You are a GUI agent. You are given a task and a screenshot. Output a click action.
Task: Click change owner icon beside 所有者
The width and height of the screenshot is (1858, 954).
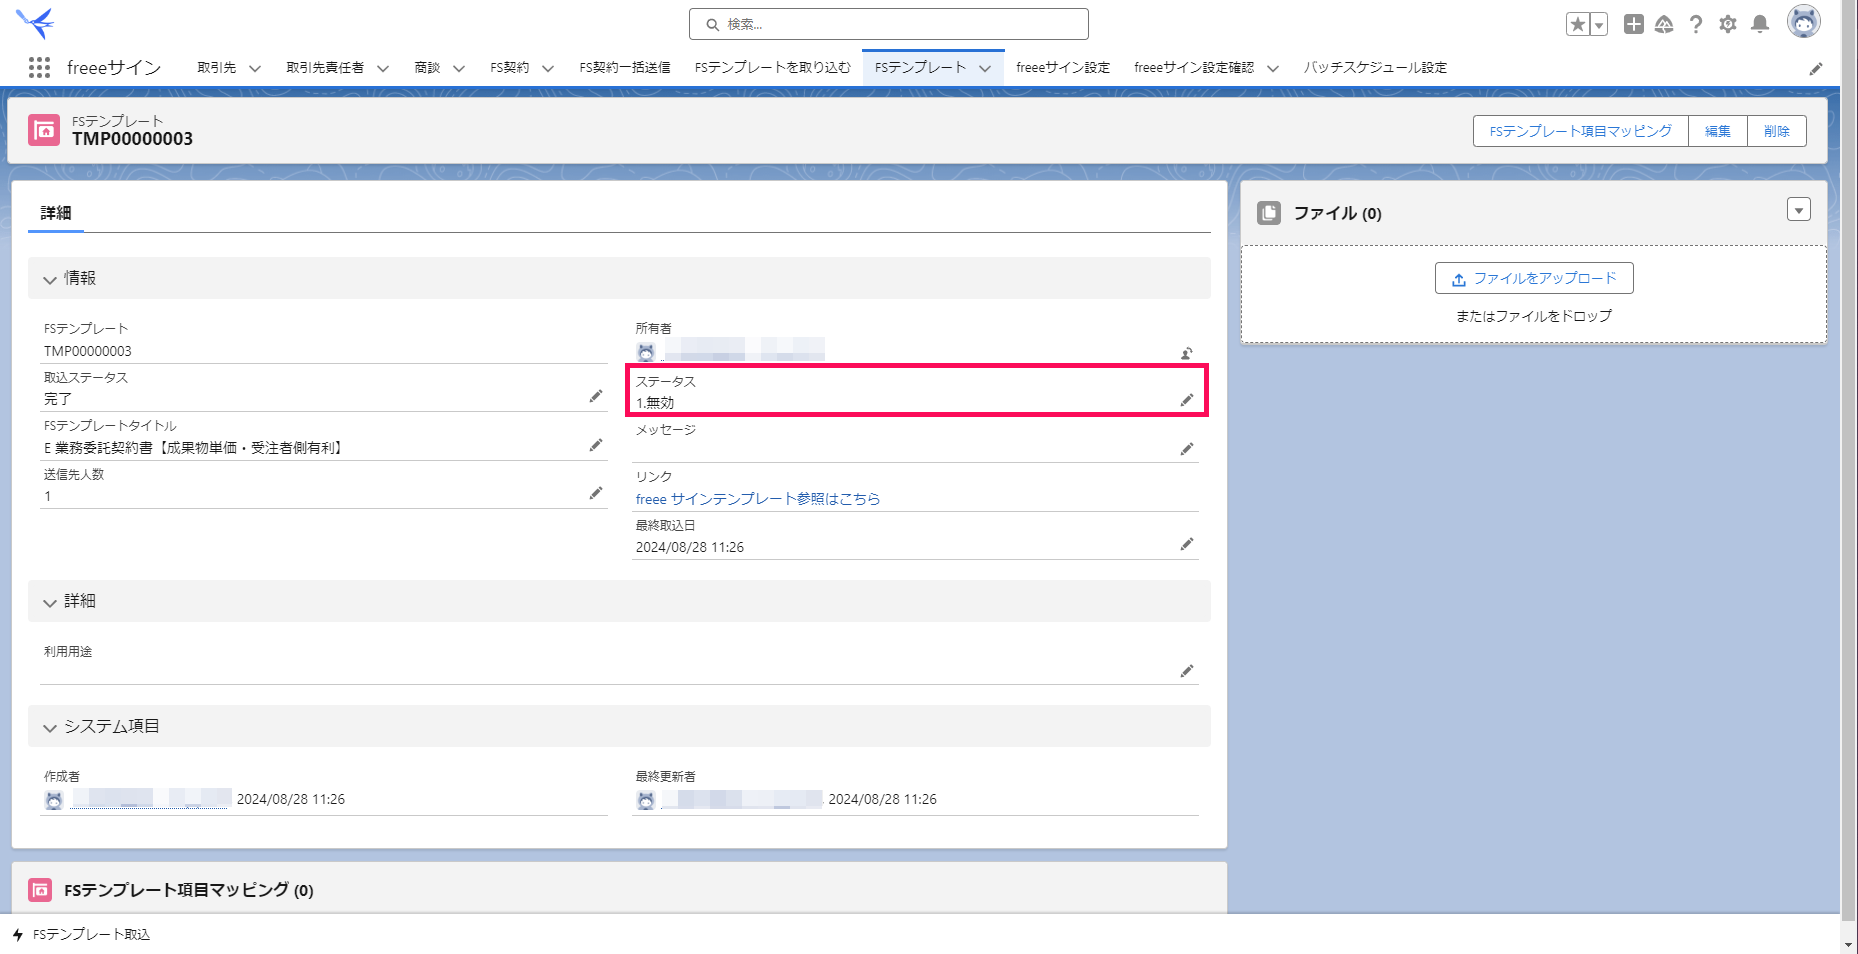coord(1187,353)
